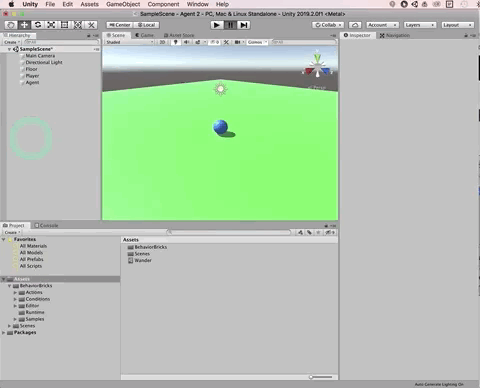This screenshot has width=480, height=388.
Task: Select the Hand tool in toolbar
Action: point(11,25)
